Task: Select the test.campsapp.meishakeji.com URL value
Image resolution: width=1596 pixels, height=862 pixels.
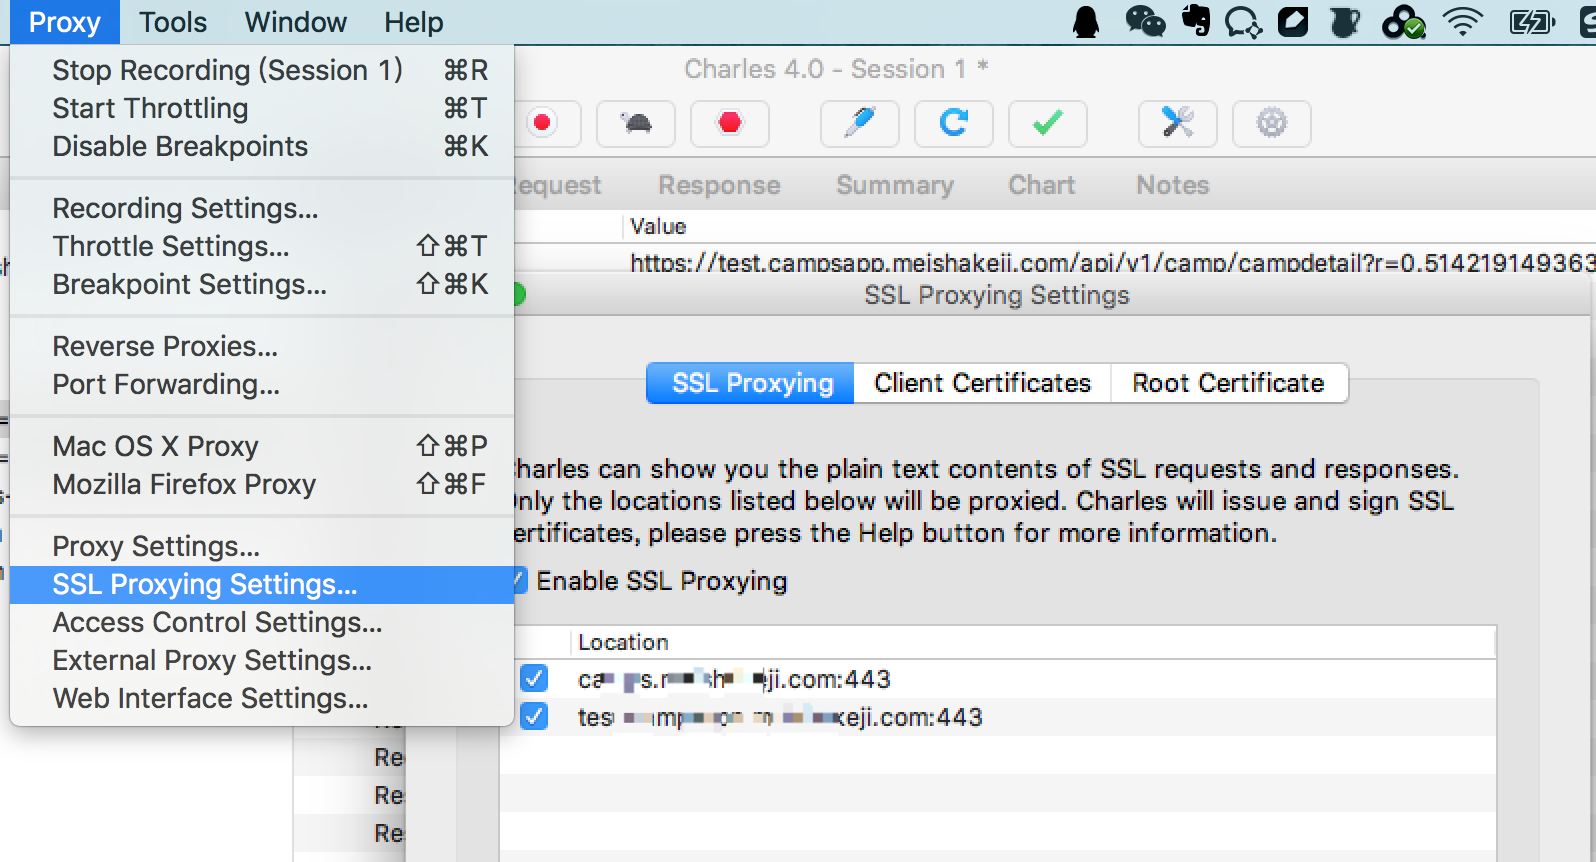Action: click(x=1112, y=263)
